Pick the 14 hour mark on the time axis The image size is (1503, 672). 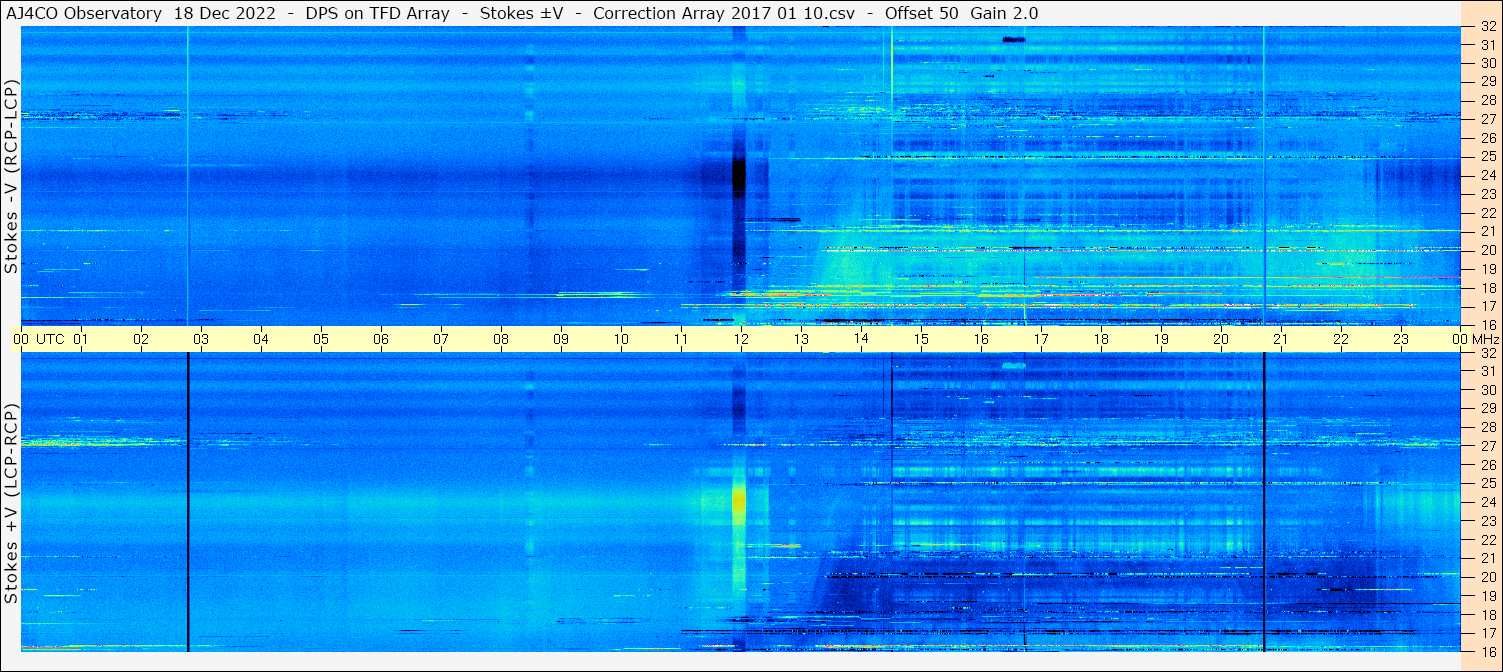[x=861, y=339]
